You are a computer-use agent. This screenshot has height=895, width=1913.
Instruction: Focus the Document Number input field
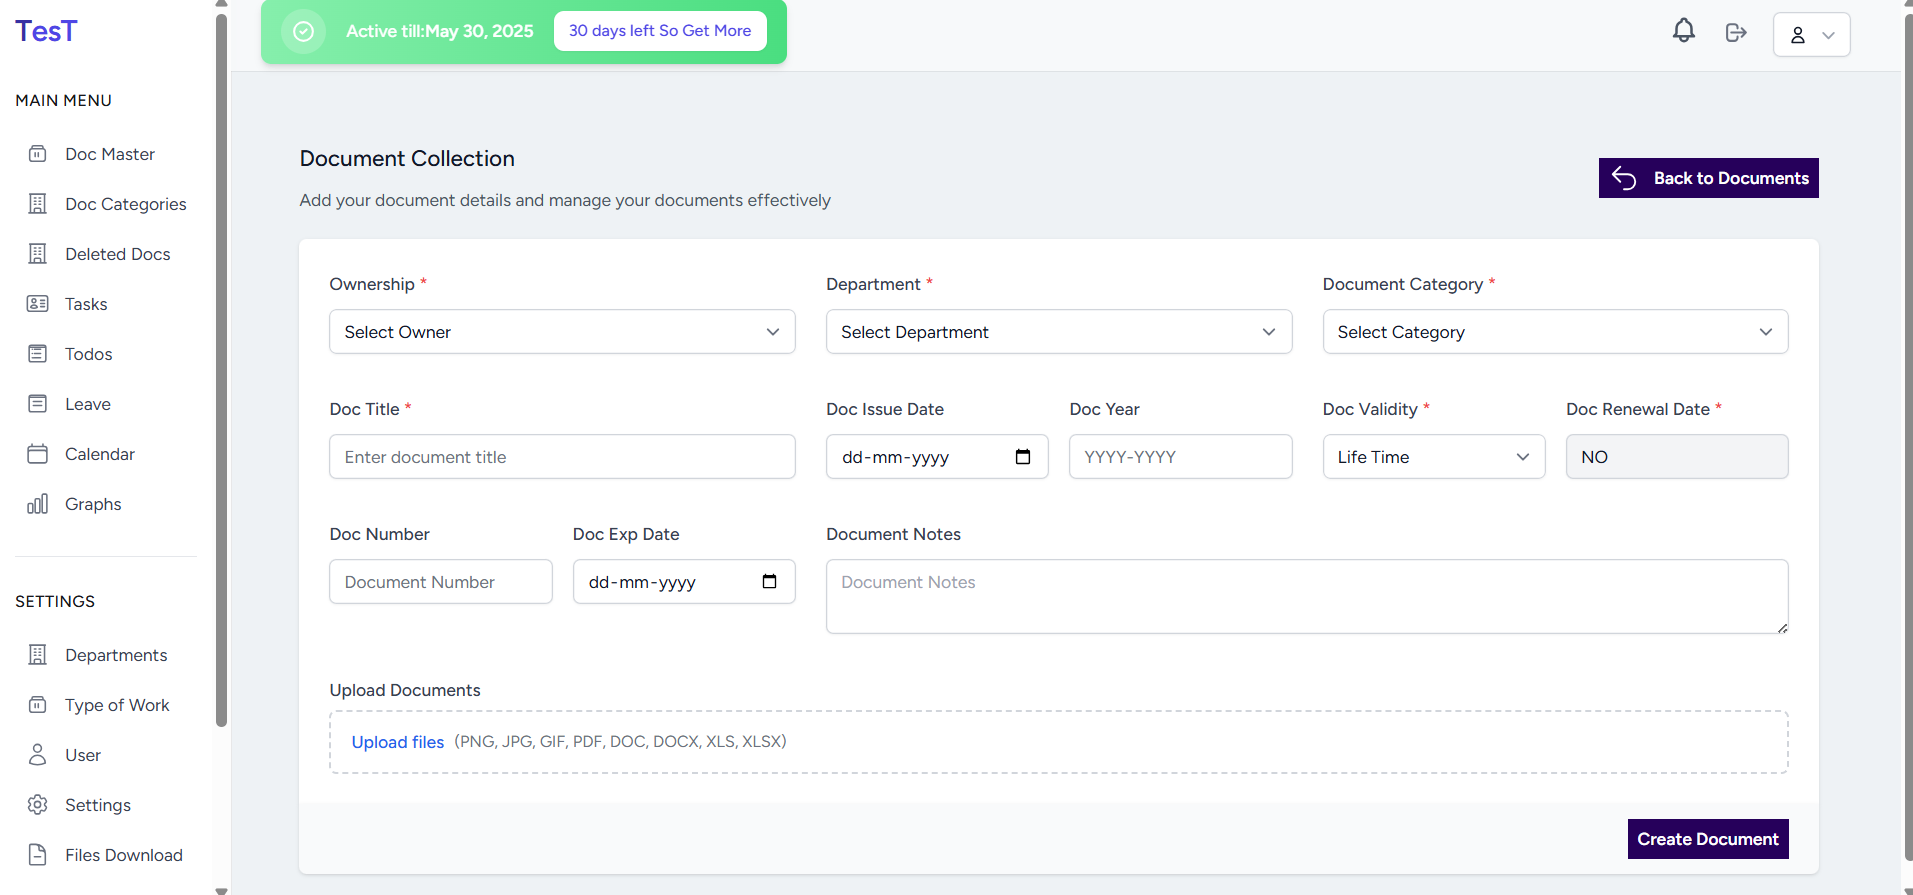(x=440, y=582)
